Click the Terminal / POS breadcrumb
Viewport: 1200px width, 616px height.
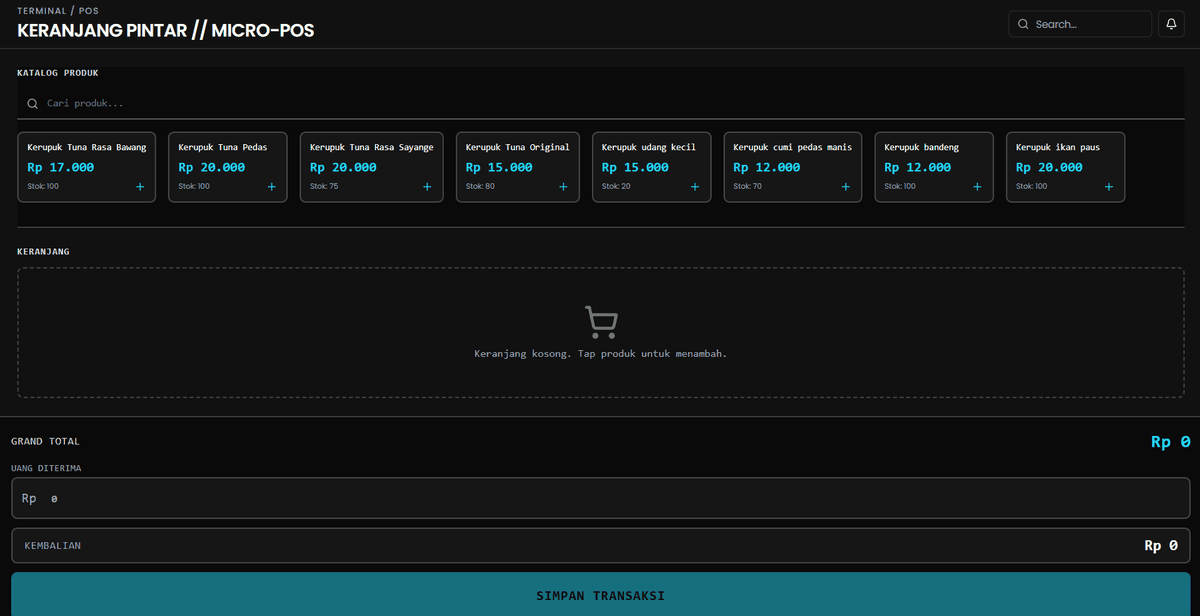pyautogui.click(x=58, y=11)
